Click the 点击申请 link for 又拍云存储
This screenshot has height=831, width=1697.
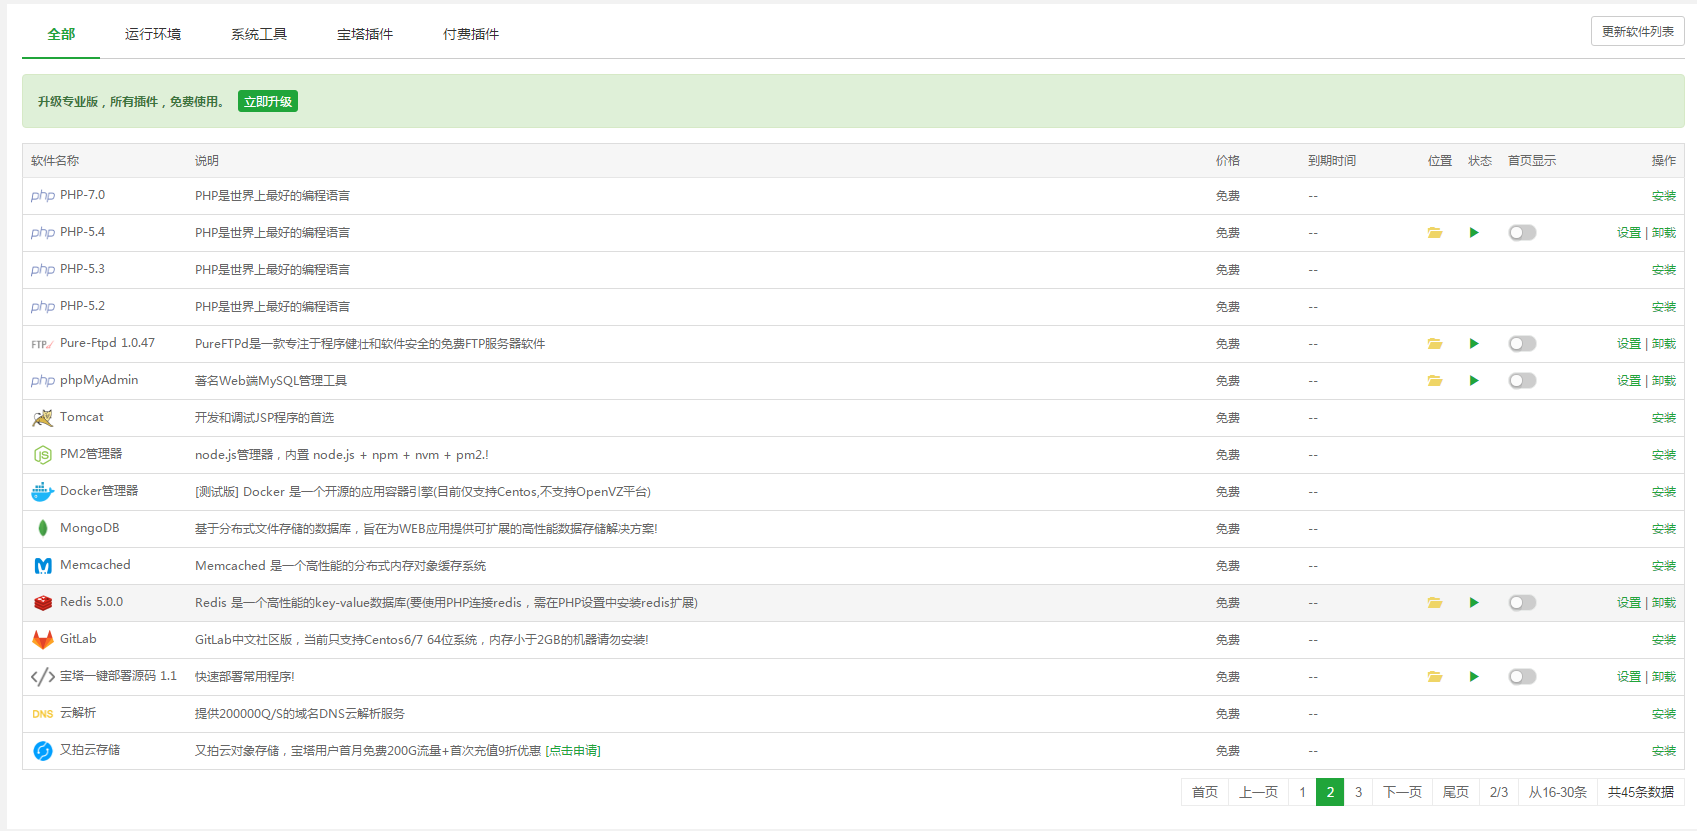[573, 751]
